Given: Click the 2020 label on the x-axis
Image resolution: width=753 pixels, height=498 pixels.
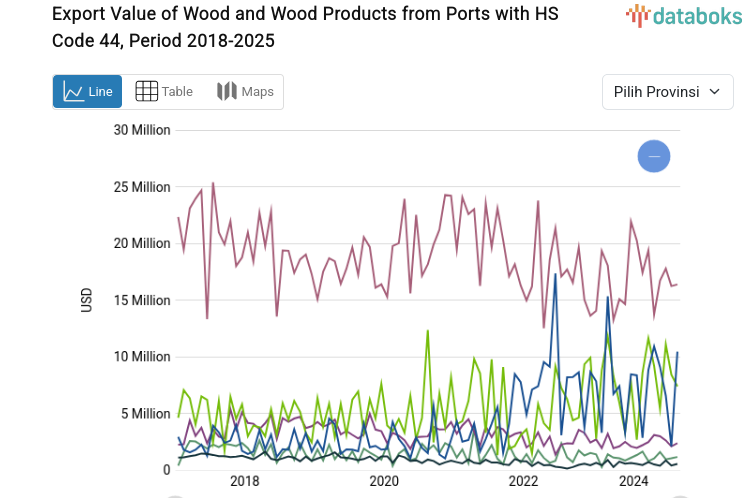Looking at the screenshot, I should [384, 481].
